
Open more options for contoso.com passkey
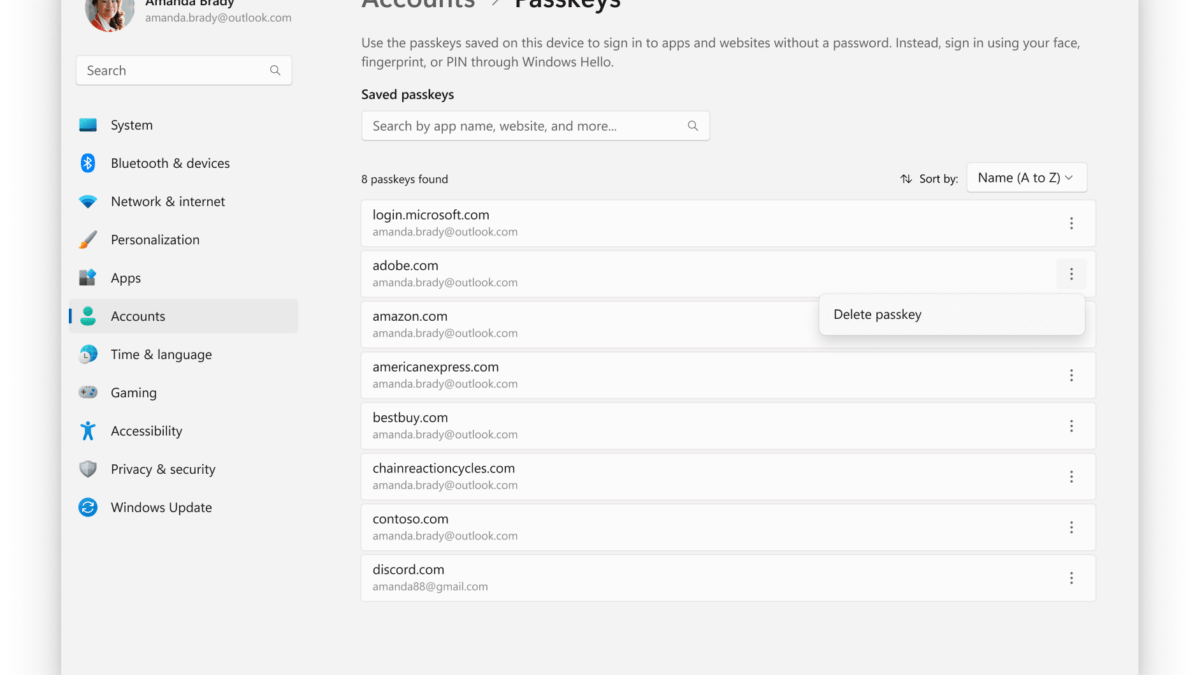coord(1071,527)
